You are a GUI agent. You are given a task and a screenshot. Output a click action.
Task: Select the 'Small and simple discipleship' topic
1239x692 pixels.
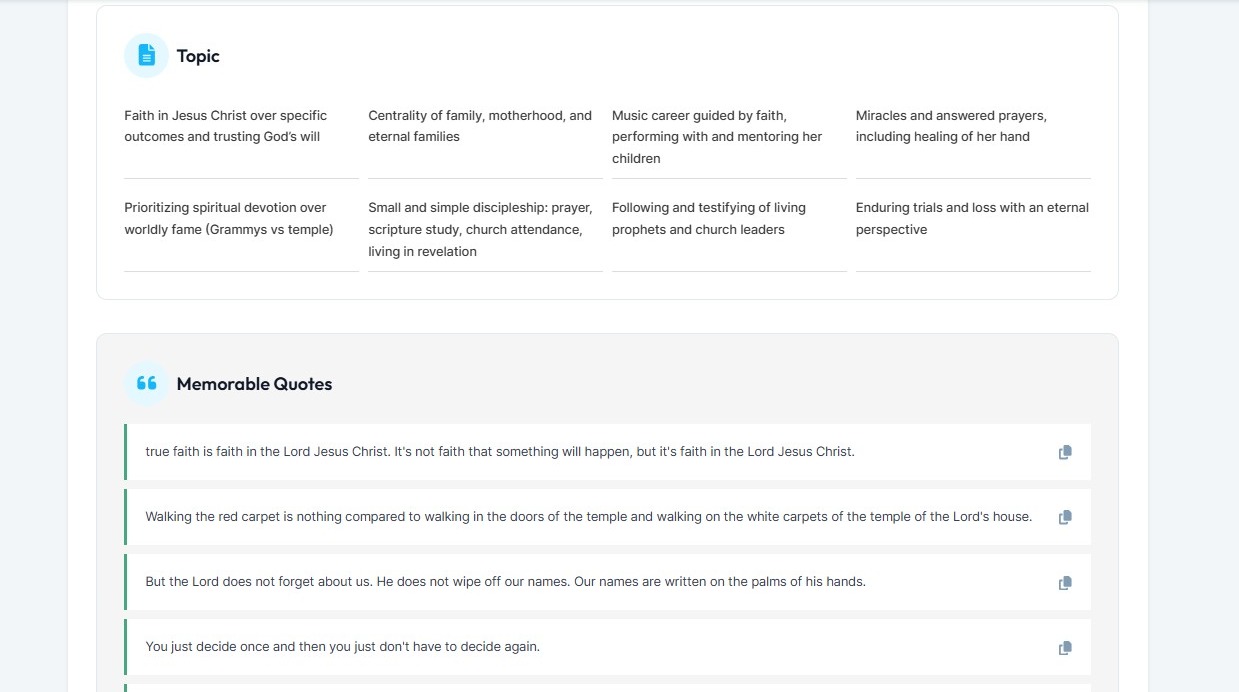[480, 230]
